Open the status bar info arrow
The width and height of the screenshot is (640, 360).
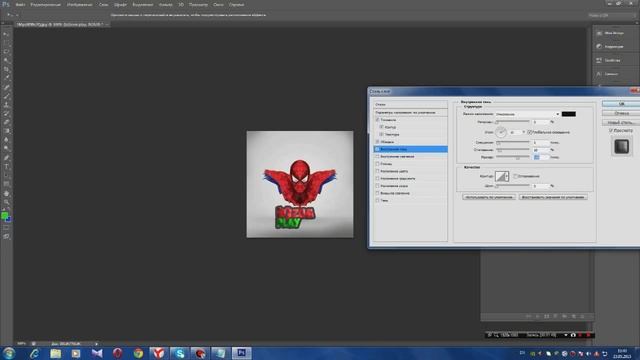point(96,344)
